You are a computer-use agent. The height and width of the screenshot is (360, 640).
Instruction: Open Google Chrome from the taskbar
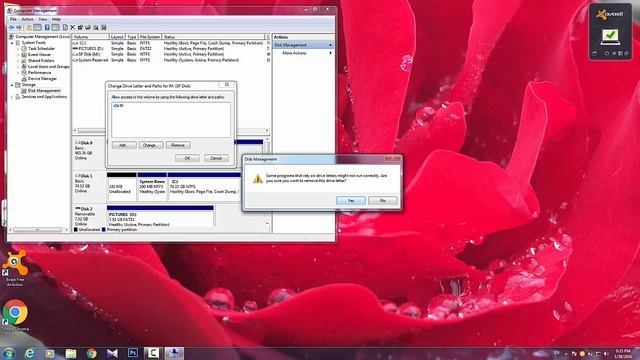pyautogui.click(x=91, y=353)
